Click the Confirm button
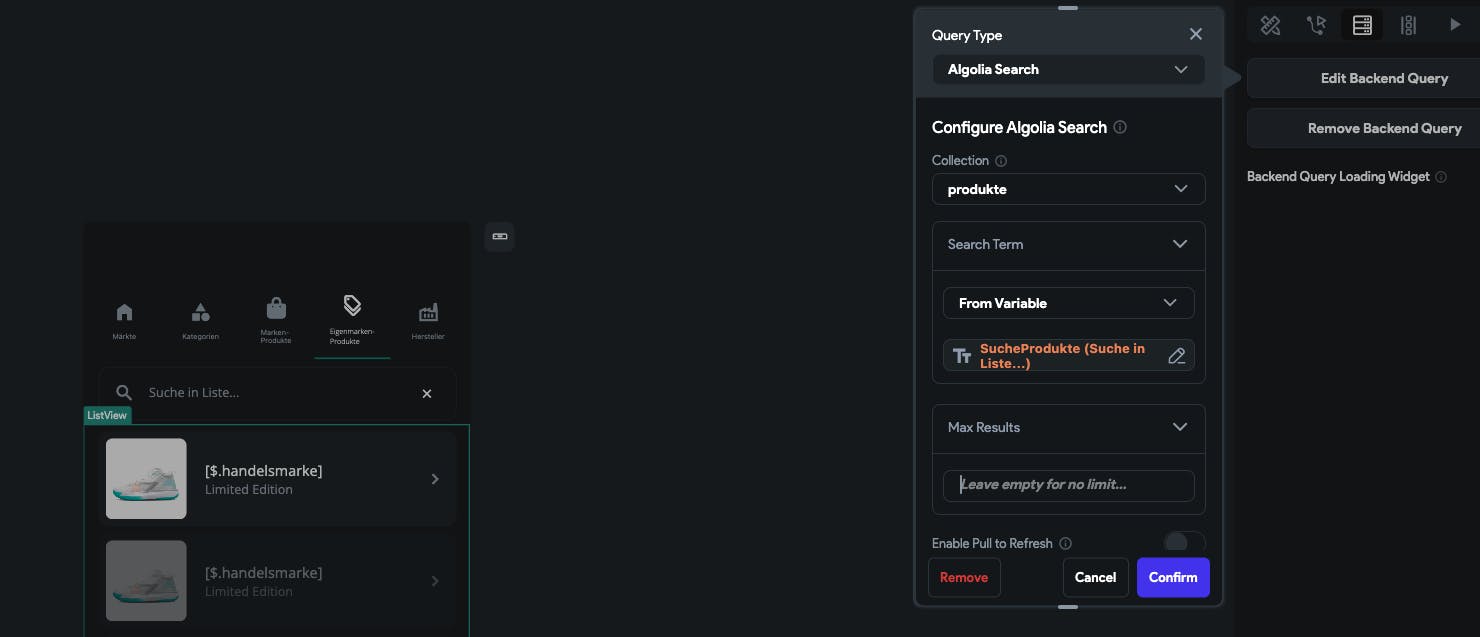 (1173, 577)
